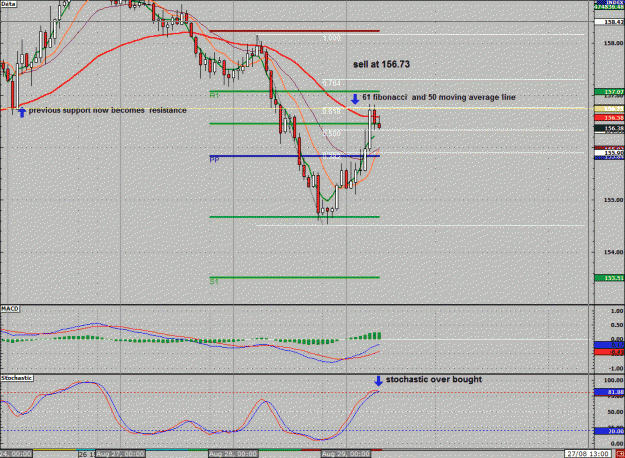Click the white 158.42 price tag
The height and width of the screenshot is (458, 625).
tap(609, 22)
